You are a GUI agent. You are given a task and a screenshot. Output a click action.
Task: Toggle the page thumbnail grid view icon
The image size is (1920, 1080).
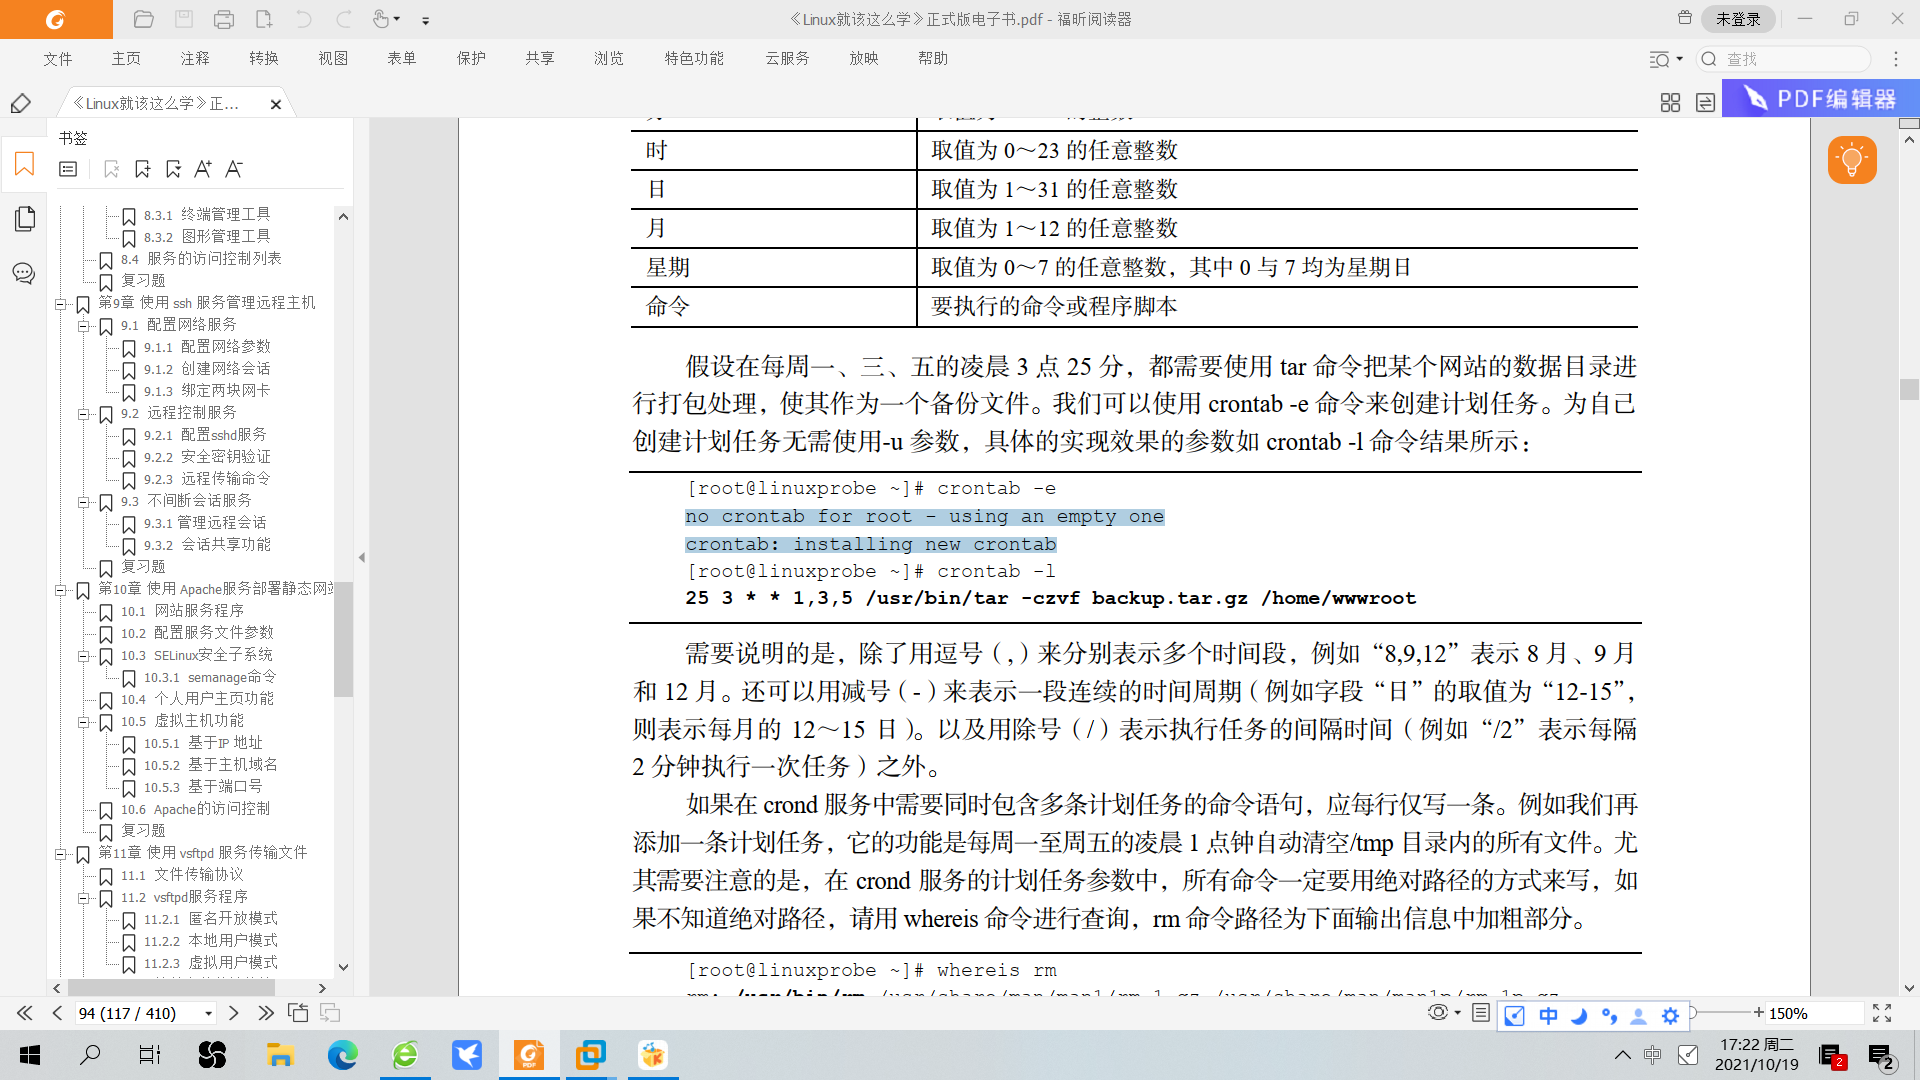1670,103
